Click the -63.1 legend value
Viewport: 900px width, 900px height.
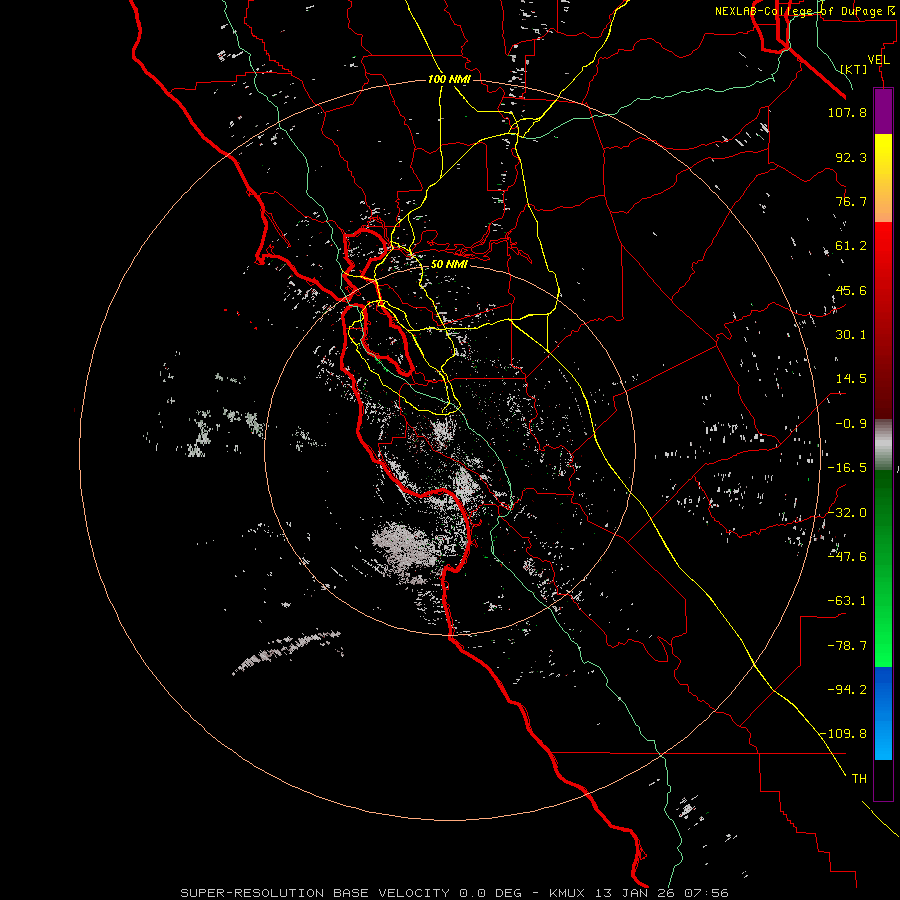tap(847, 601)
